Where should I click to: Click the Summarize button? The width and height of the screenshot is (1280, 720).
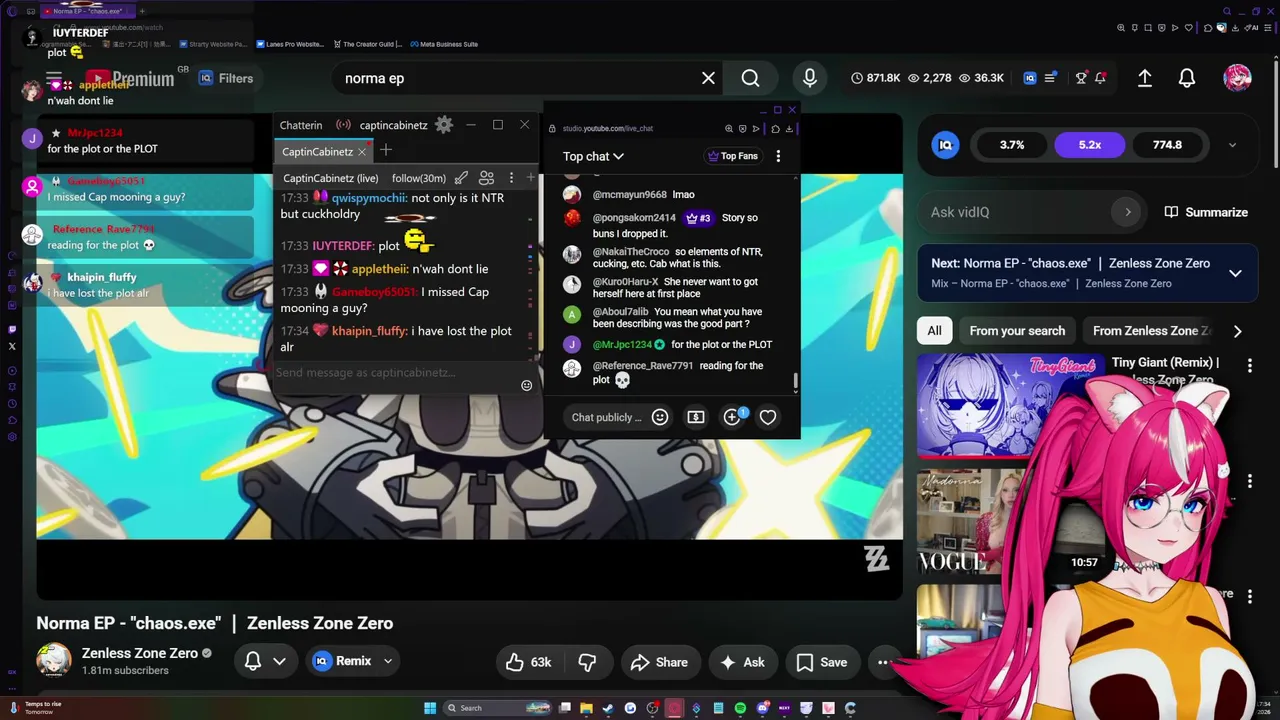pyautogui.click(x=1206, y=212)
